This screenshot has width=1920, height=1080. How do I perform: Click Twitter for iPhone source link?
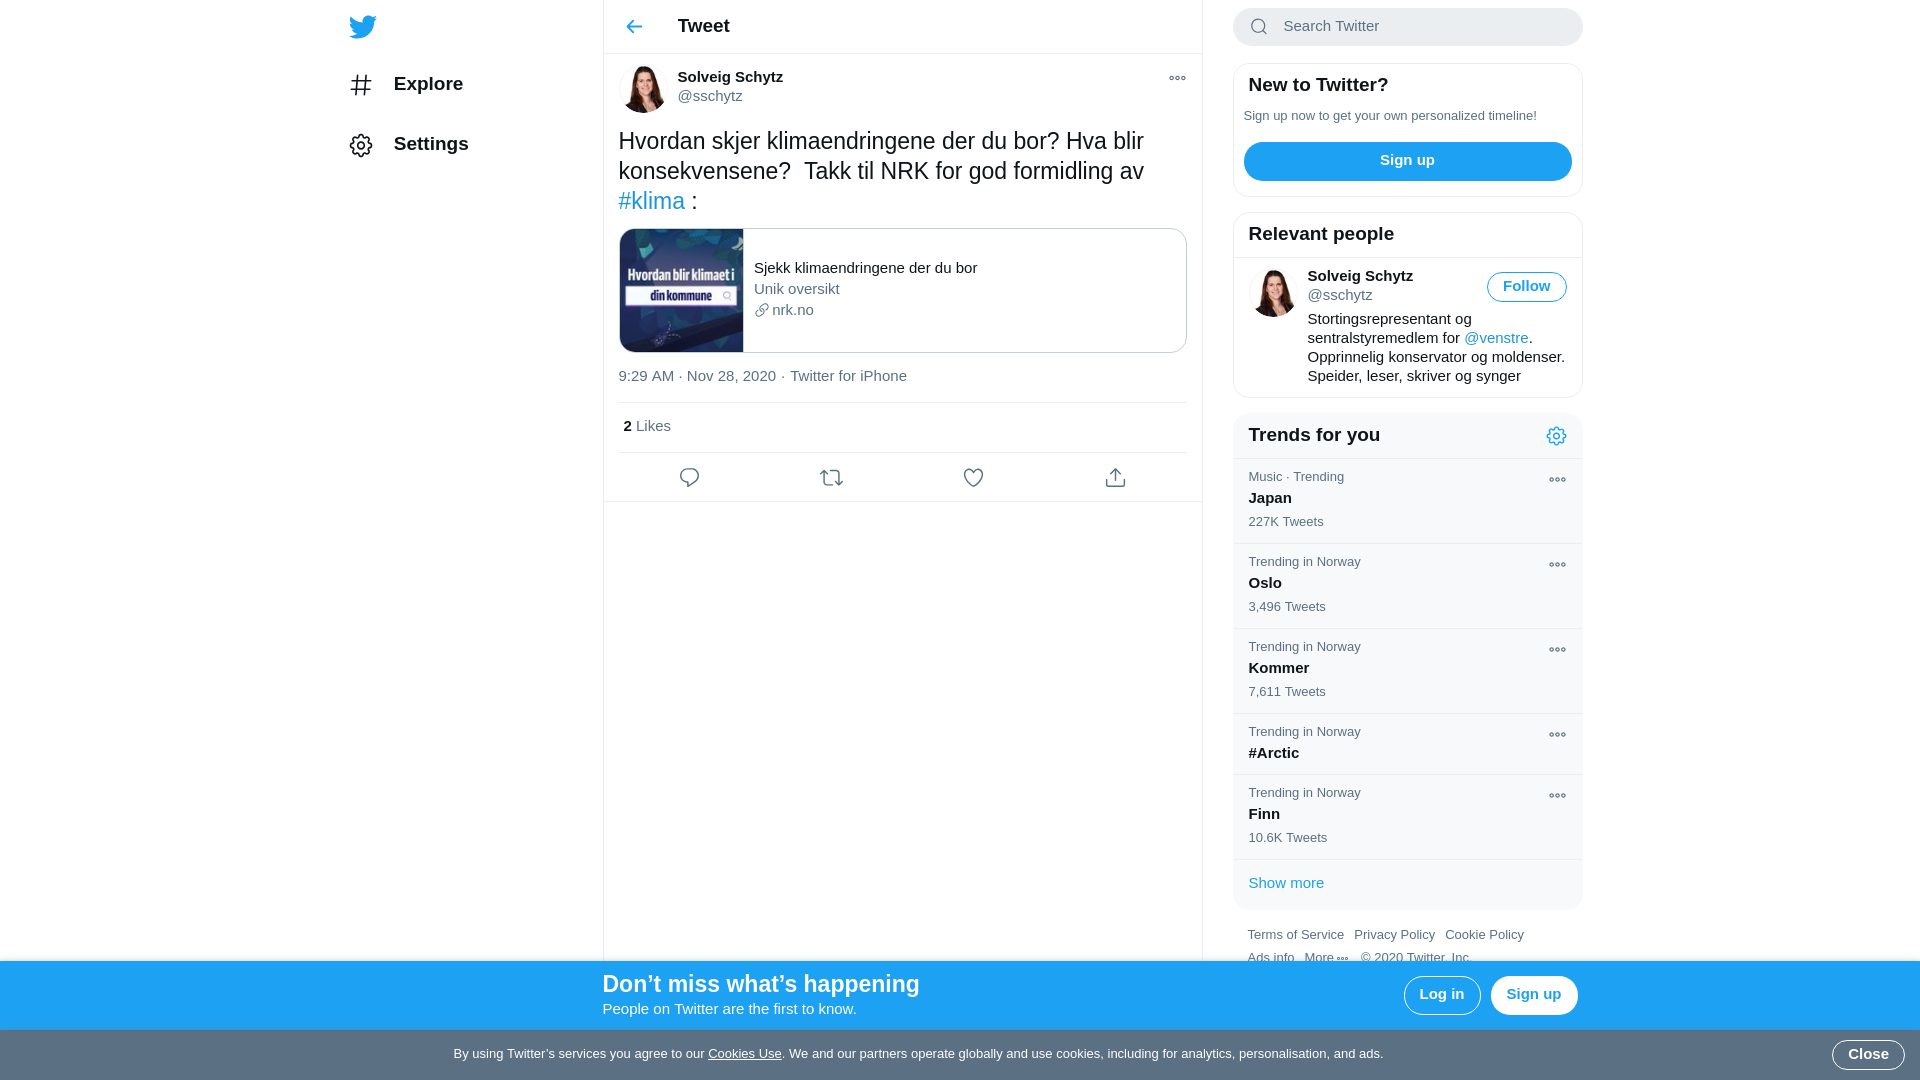point(848,376)
